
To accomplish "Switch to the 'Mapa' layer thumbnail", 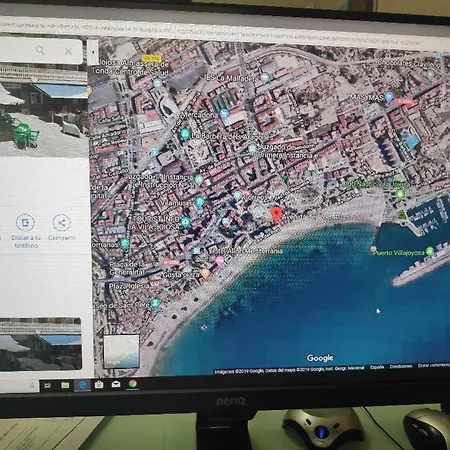I will click(121, 351).
